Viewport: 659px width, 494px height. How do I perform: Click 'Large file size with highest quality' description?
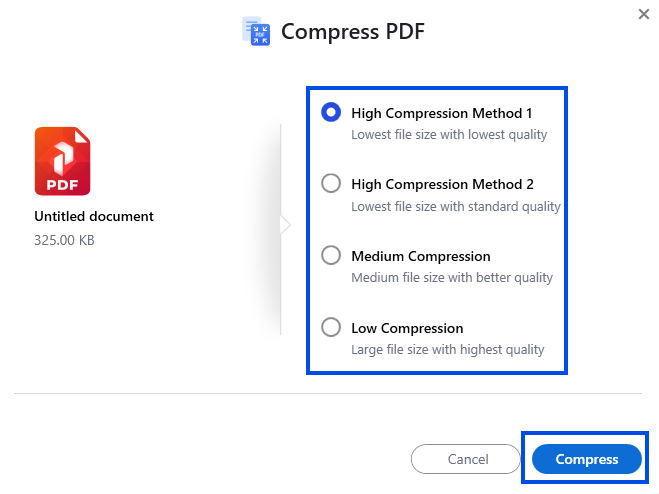(448, 350)
